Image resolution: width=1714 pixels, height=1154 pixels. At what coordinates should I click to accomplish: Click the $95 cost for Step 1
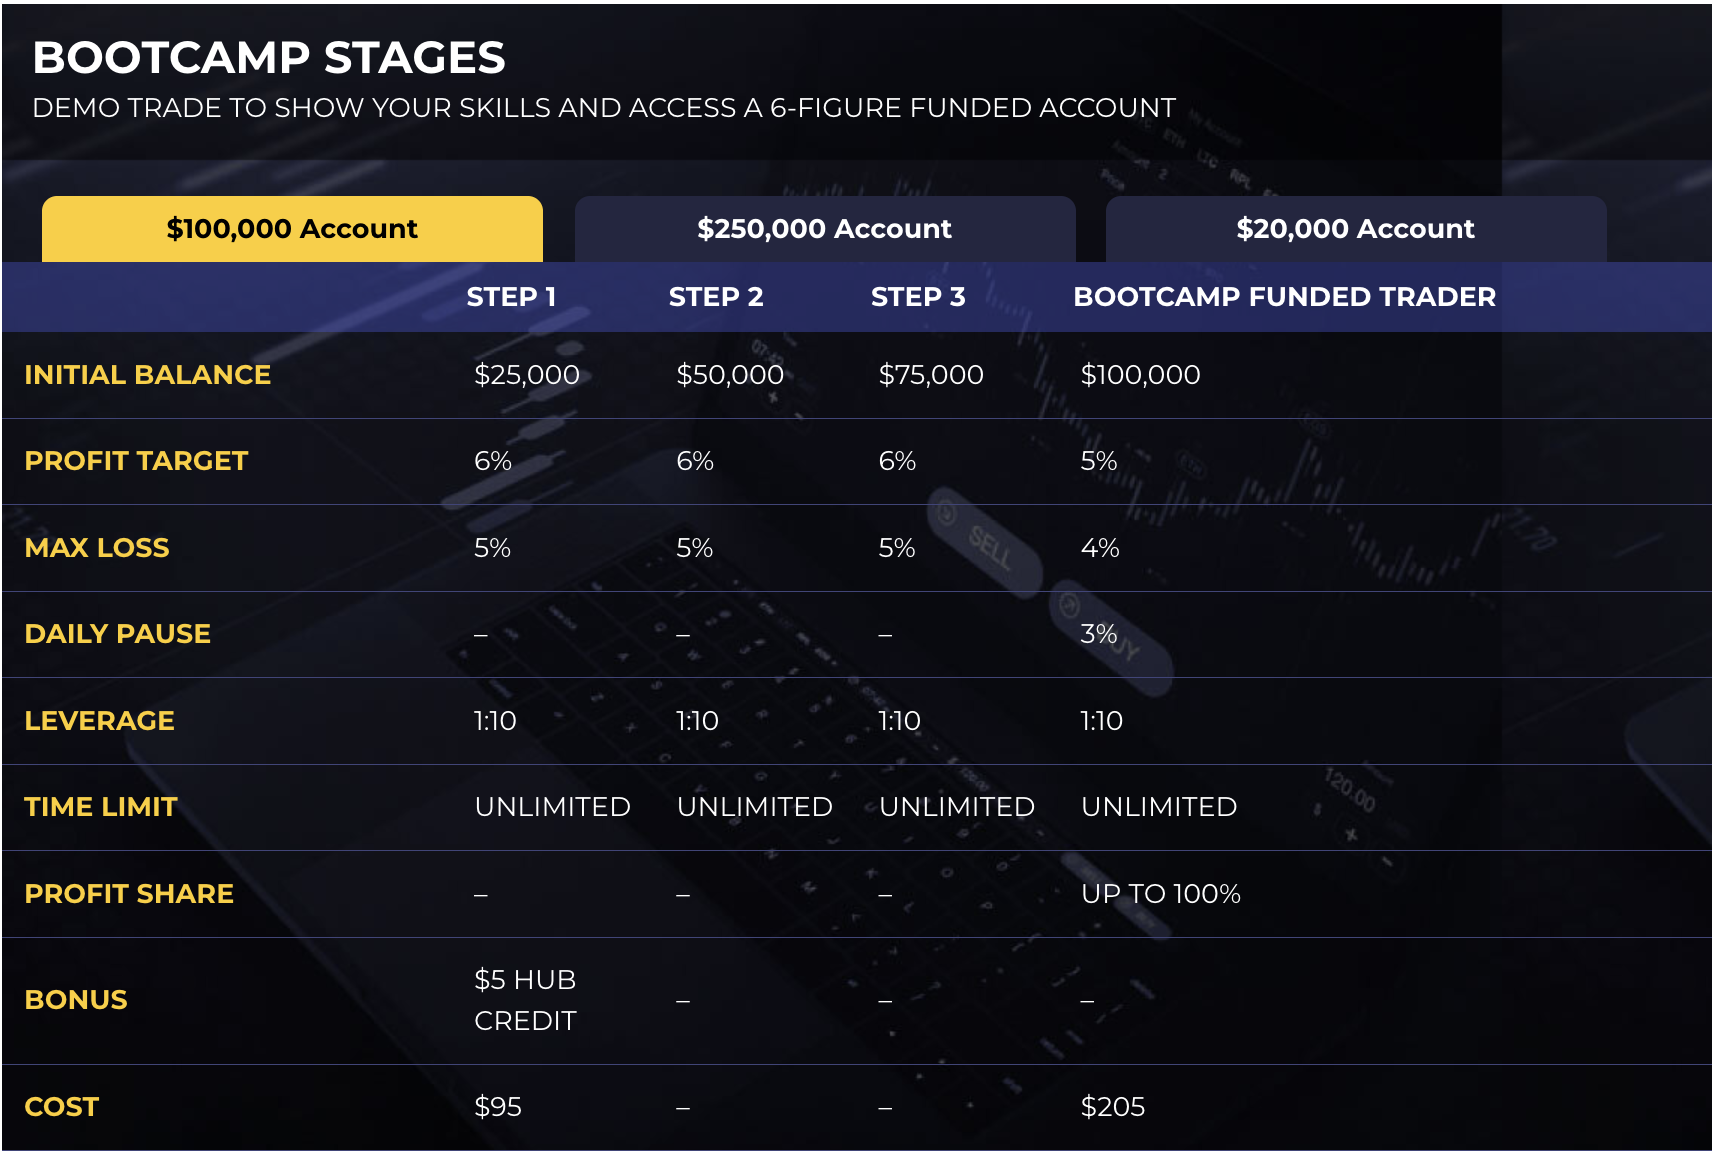498,1107
